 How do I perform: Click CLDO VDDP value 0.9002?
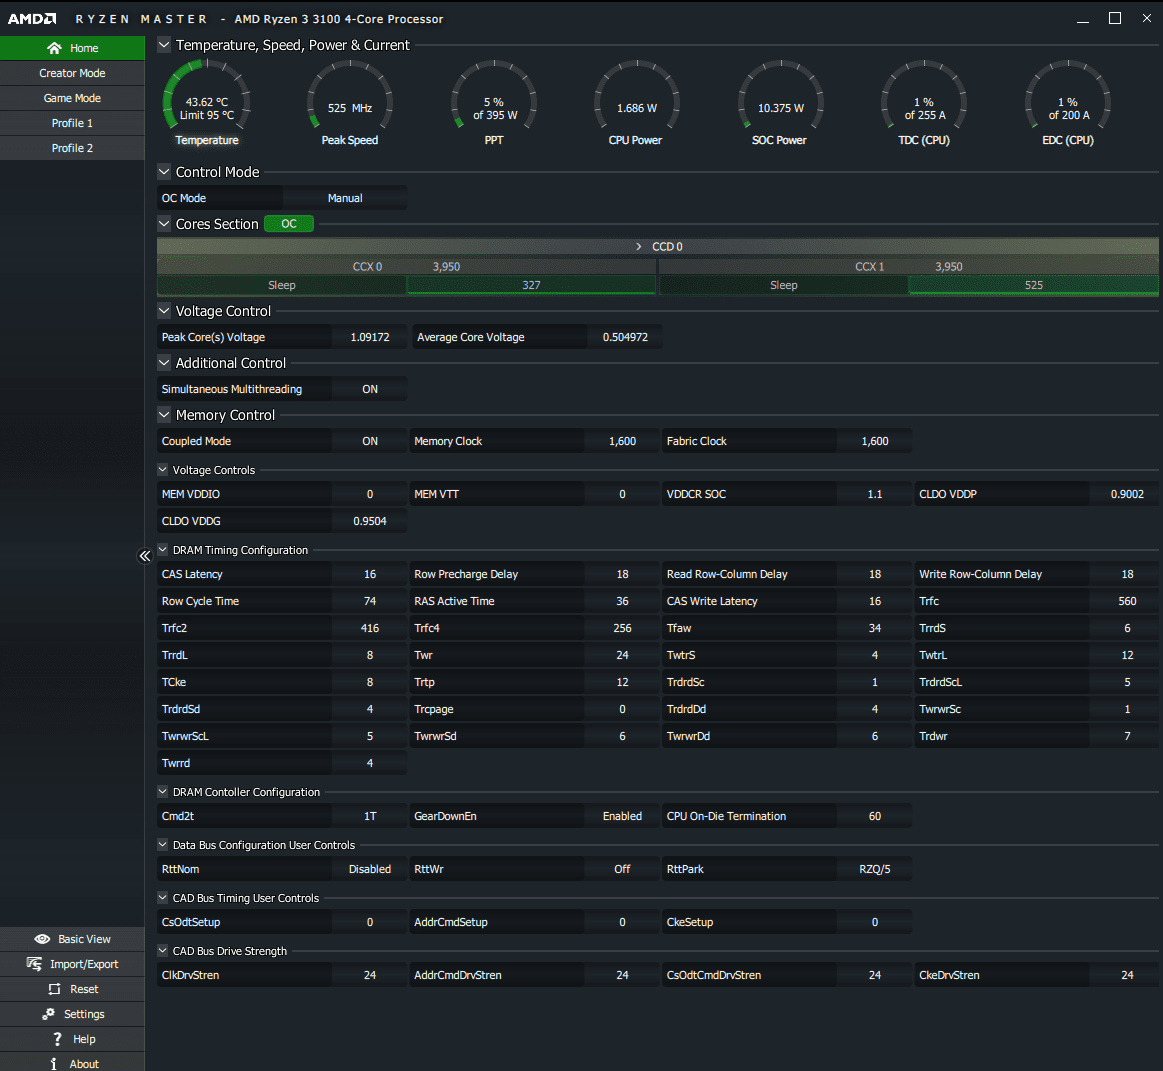[x=1127, y=494]
